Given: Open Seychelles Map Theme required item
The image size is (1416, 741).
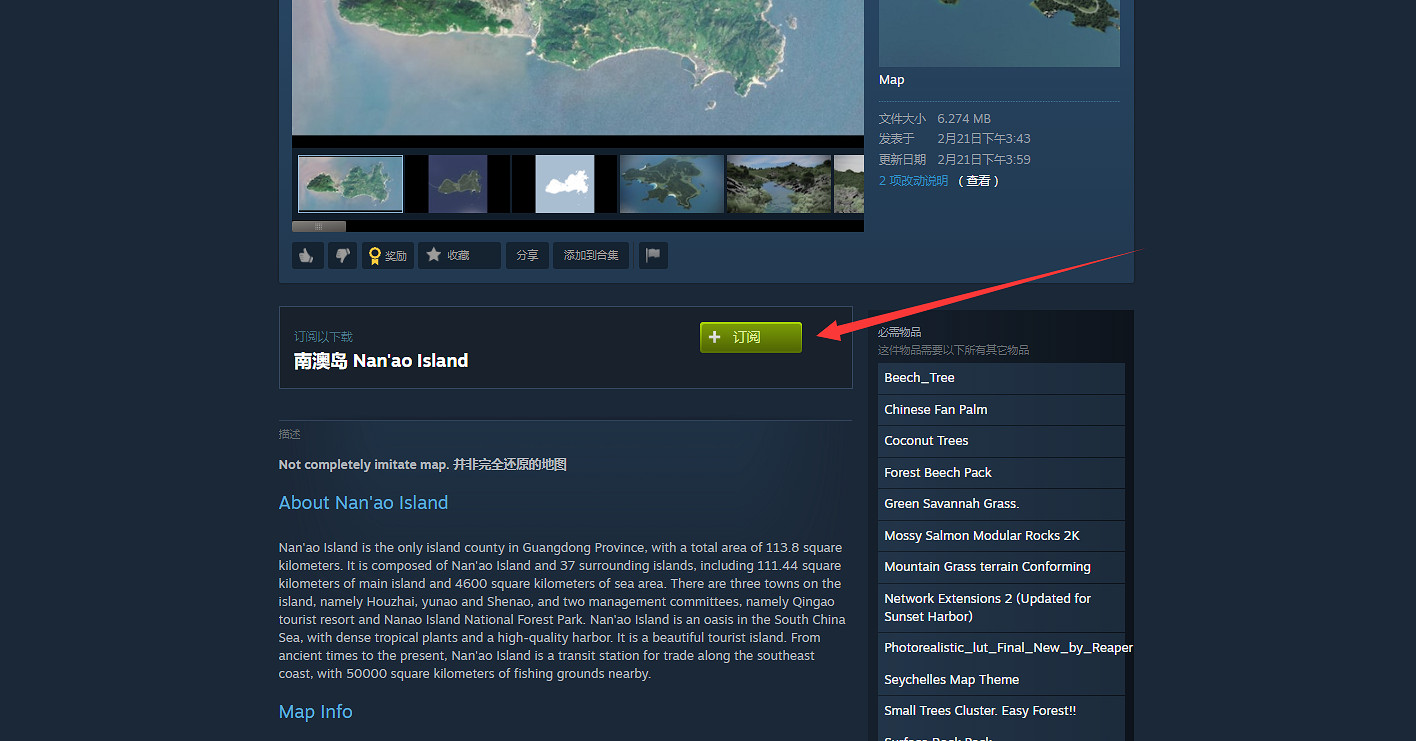Looking at the screenshot, I should coord(951,680).
